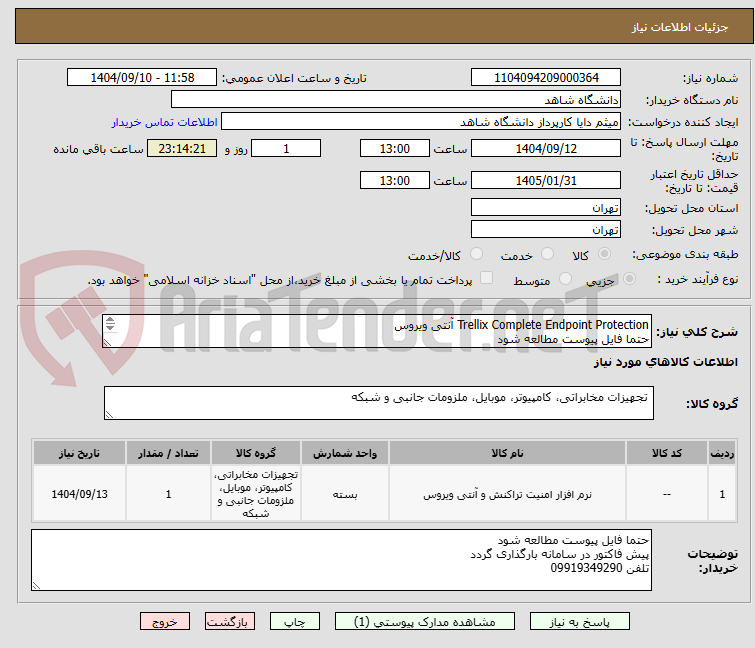Click the 'بازگشت' back button
Screen dimensions: 755x648
[x=230, y=621]
